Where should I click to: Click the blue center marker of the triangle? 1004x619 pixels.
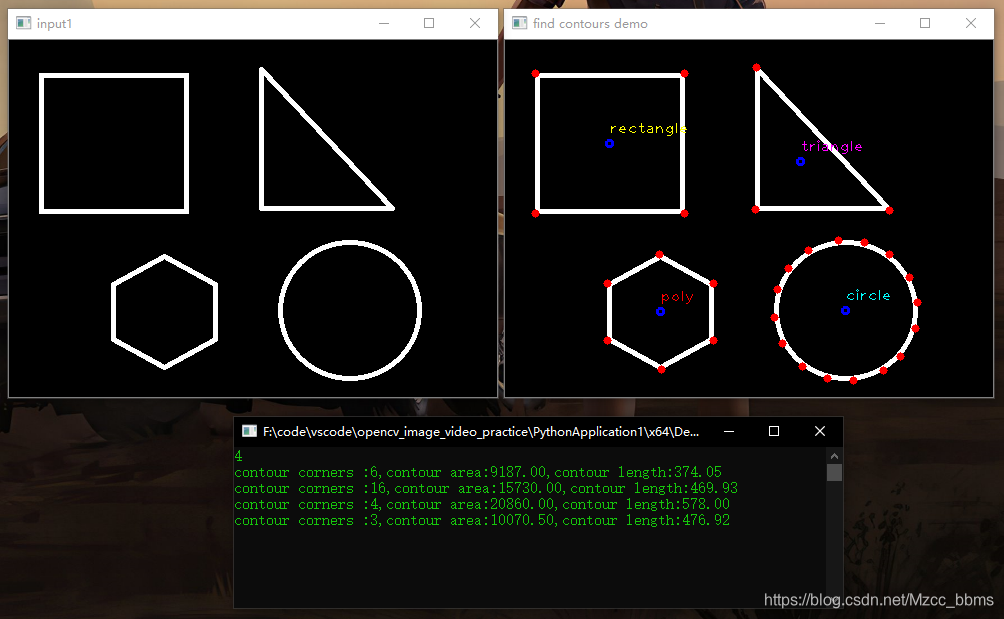pos(800,162)
